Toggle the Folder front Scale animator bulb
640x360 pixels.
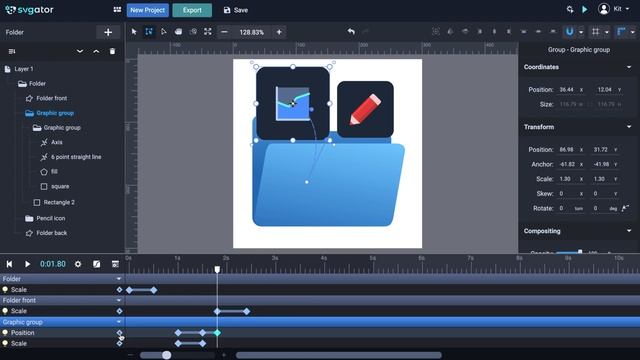[x=5, y=311]
